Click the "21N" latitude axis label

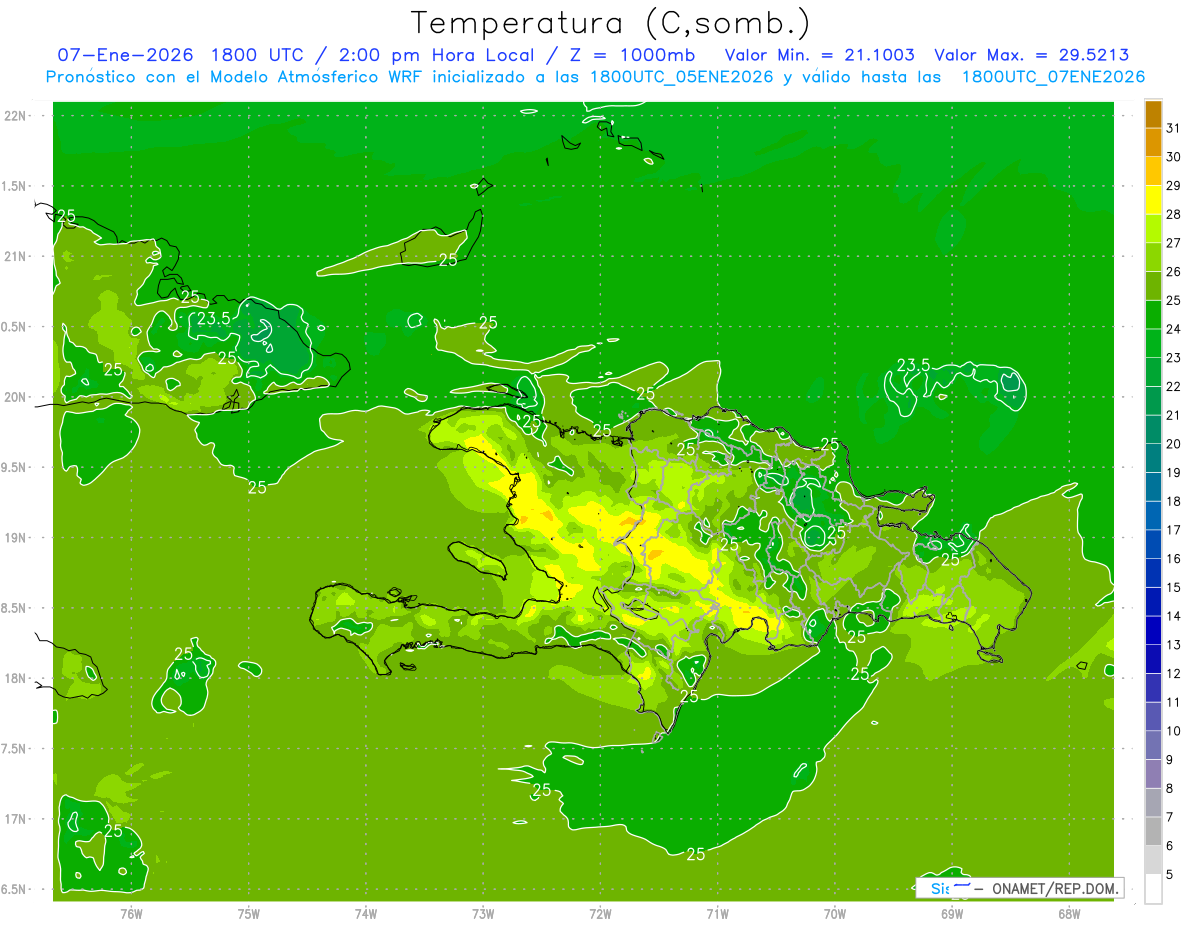pos(17,256)
